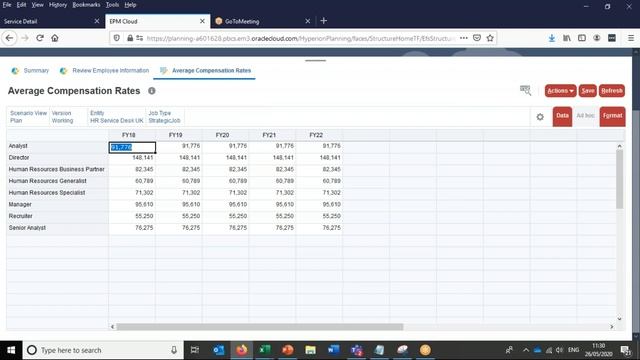Click the Format button
This screenshot has width=640, height=360.
tap(612, 116)
